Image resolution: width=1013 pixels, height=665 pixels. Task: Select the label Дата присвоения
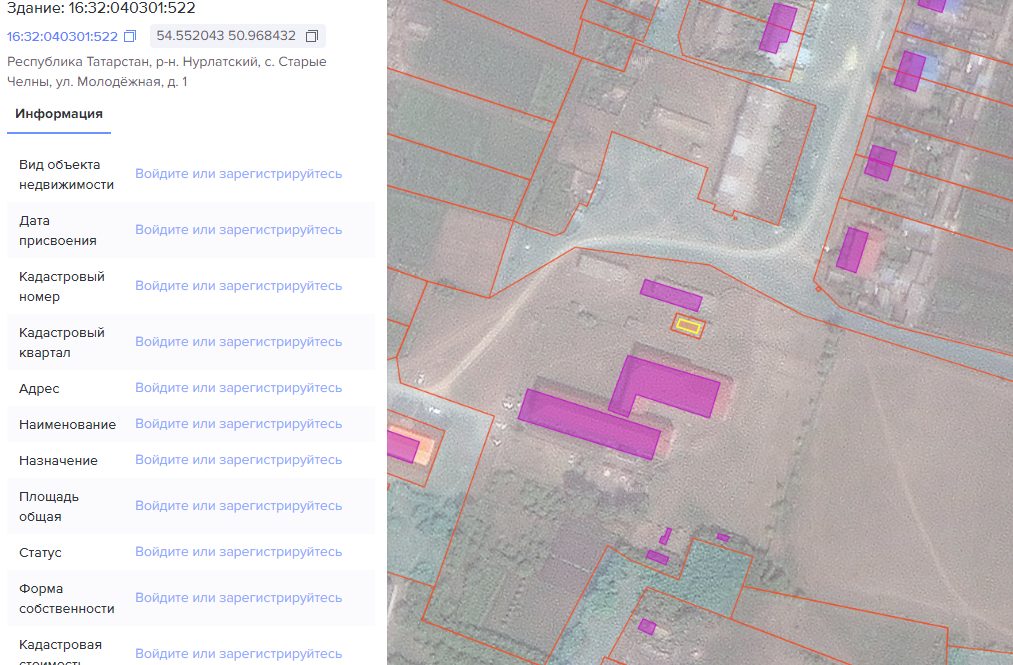coord(57,231)
